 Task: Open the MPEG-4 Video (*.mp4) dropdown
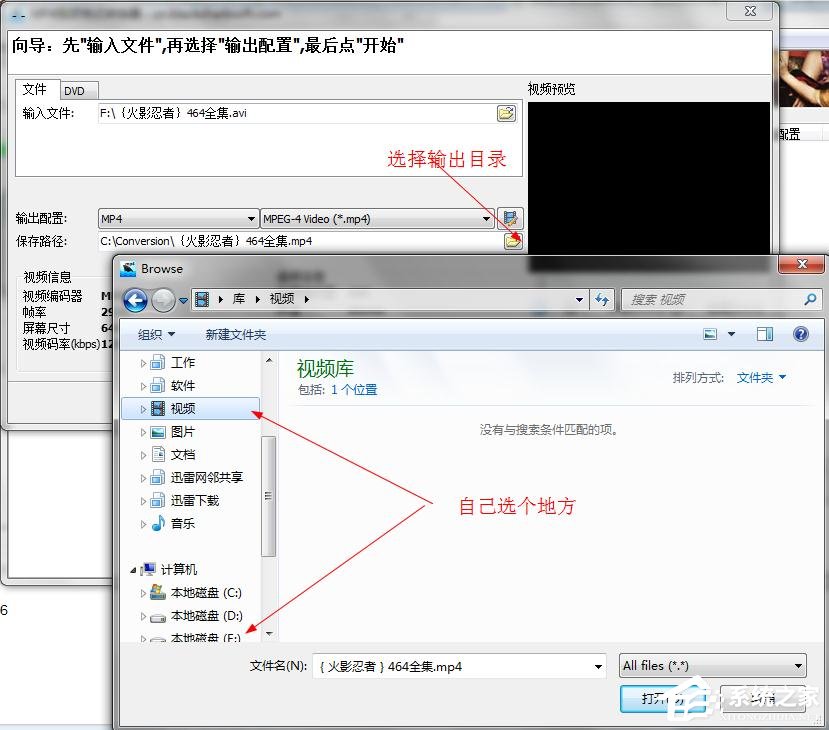tap(486, 218)
